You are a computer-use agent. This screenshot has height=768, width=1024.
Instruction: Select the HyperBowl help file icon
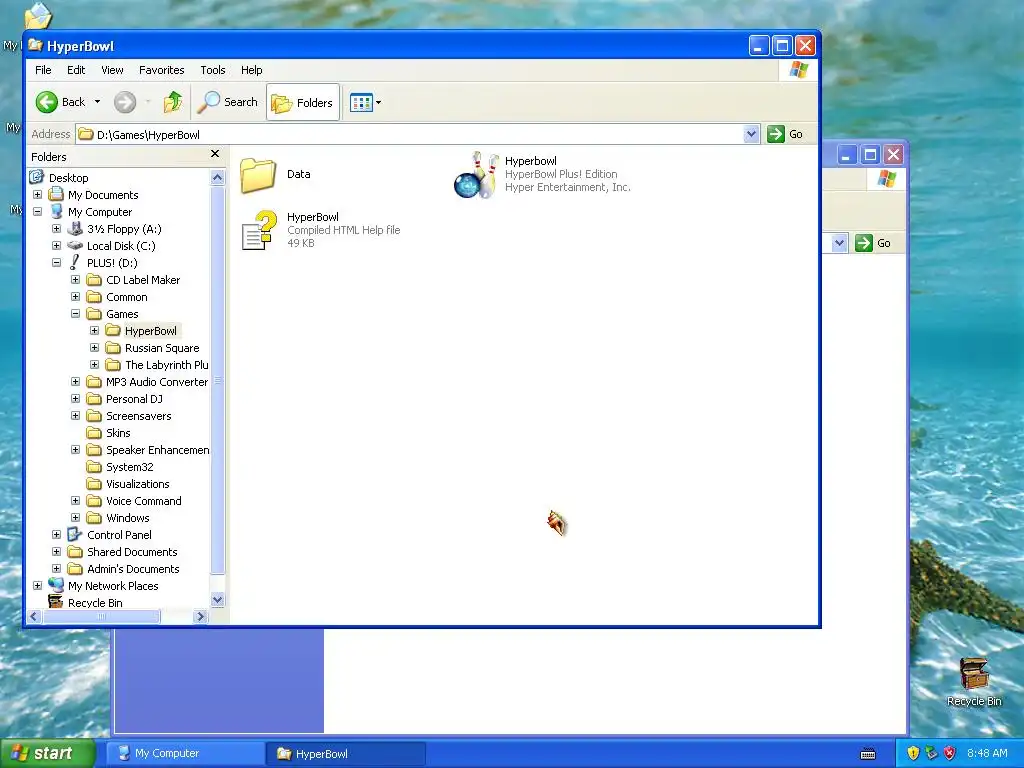[259, 230]
